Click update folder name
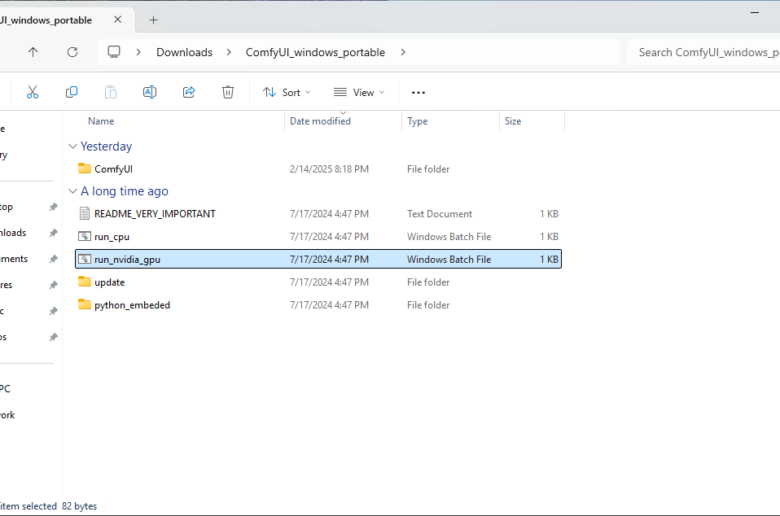 tap(109, 282)
